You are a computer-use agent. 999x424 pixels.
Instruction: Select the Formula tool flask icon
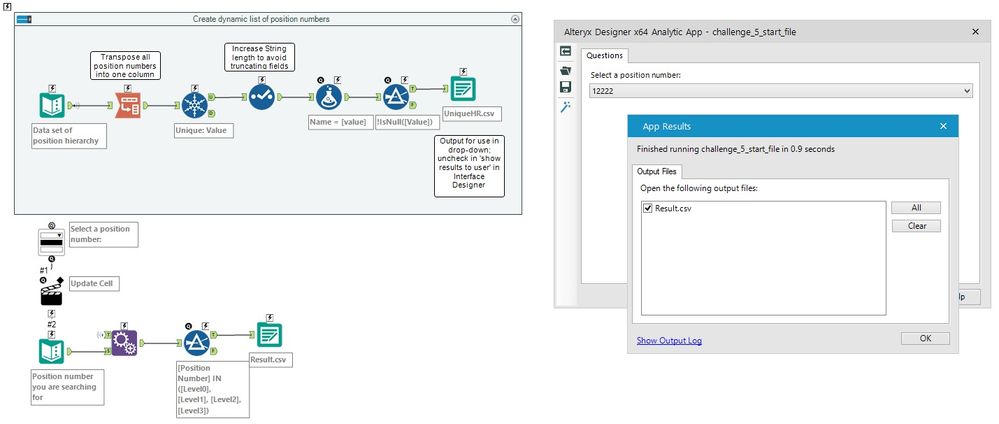click(329, 98)
